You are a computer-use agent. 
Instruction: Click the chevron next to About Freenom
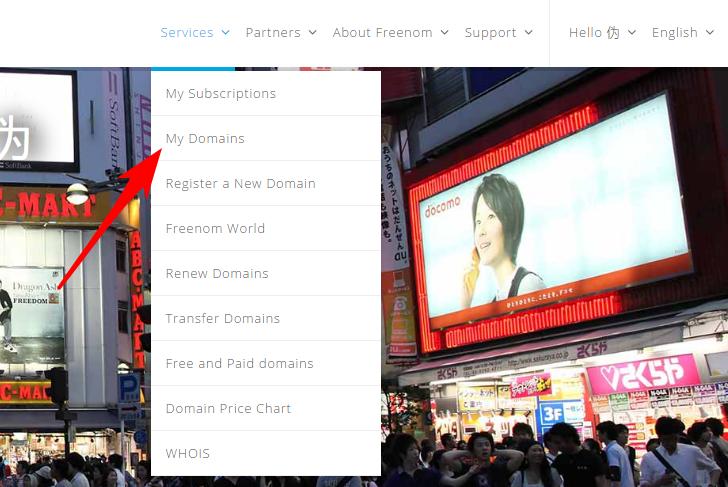point(445,32)
